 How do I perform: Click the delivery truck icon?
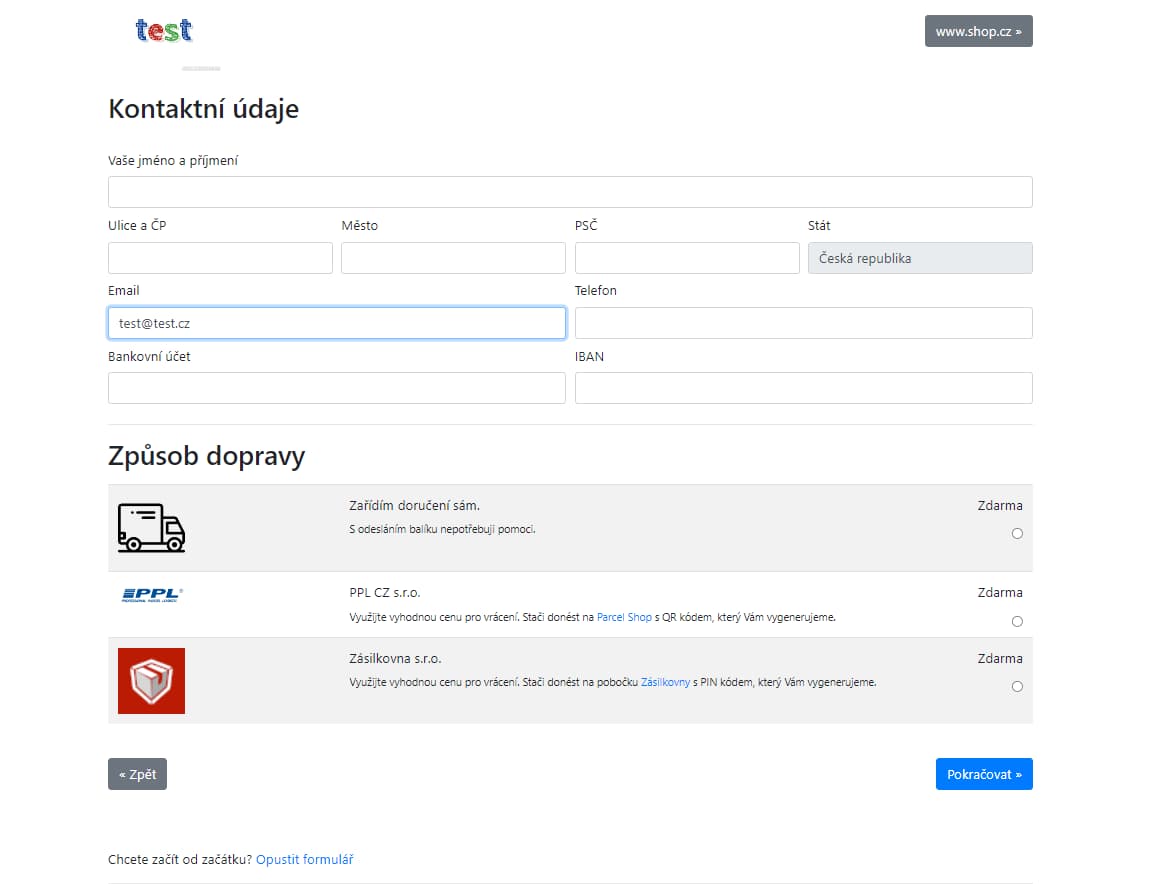[x=151, y=528]
